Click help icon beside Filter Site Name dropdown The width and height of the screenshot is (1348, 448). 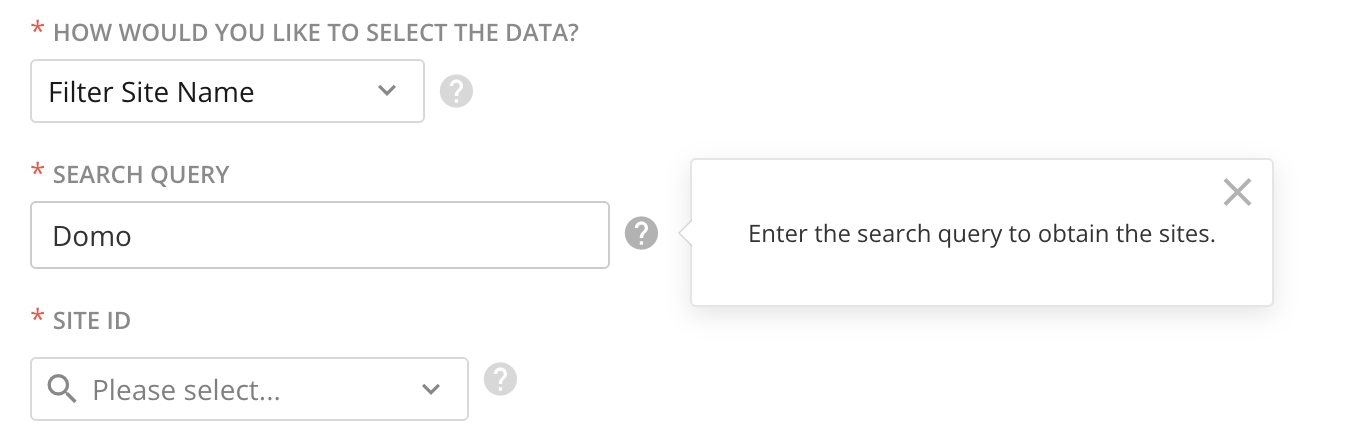[x=456, y=92]
